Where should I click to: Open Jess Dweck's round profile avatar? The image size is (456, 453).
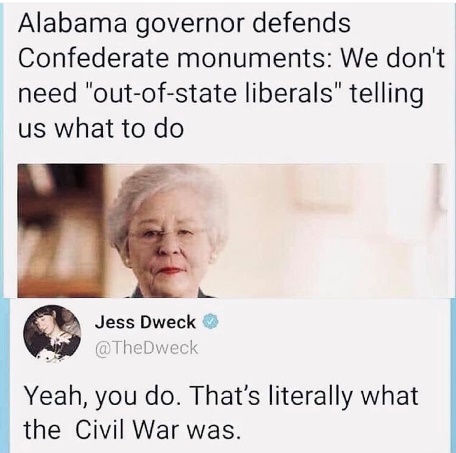click(52, 334)
